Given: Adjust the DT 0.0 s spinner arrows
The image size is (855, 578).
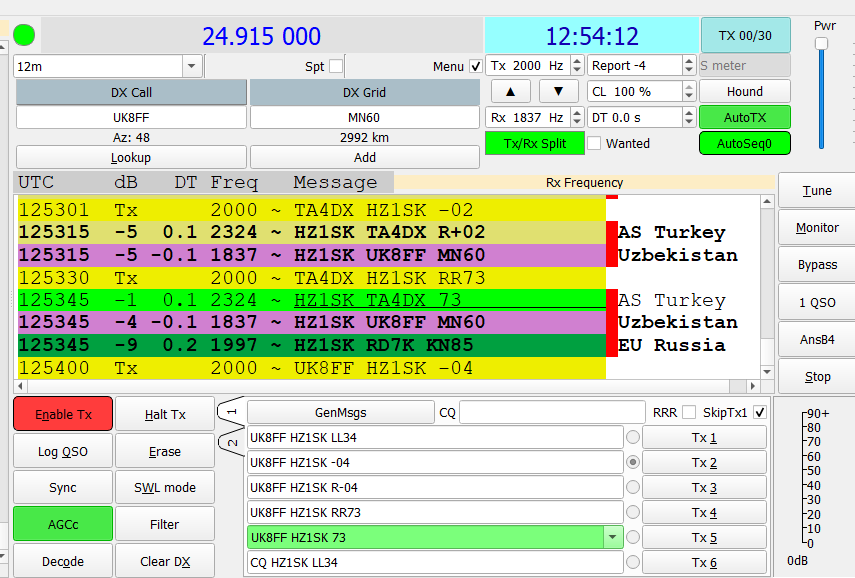Looking at the screenshot, I should pos(689,117).
